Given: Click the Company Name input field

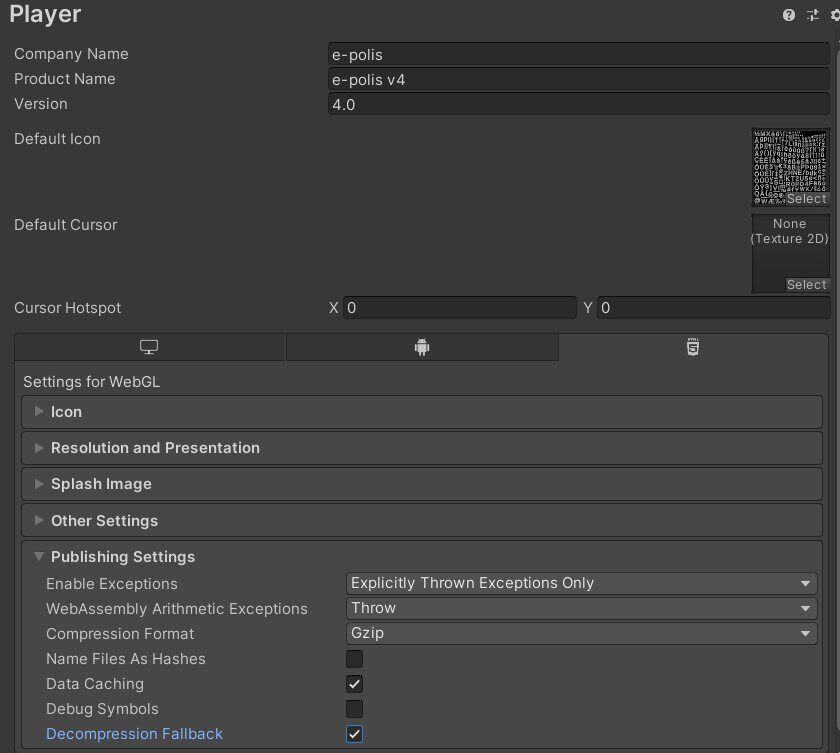Looking at the screenshot, I should (x=579, y=55).
